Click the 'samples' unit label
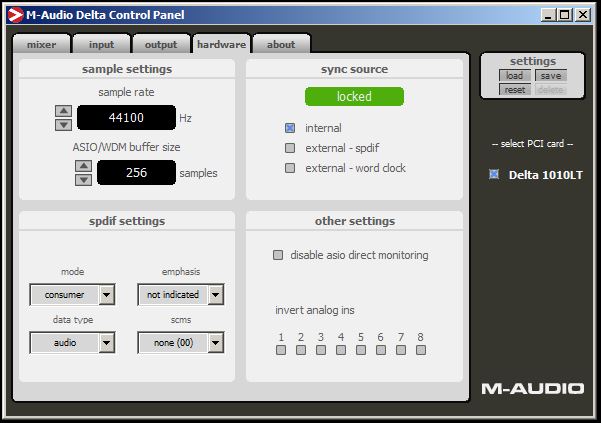The height and width of the screenshot is (423, 601). 198,173
